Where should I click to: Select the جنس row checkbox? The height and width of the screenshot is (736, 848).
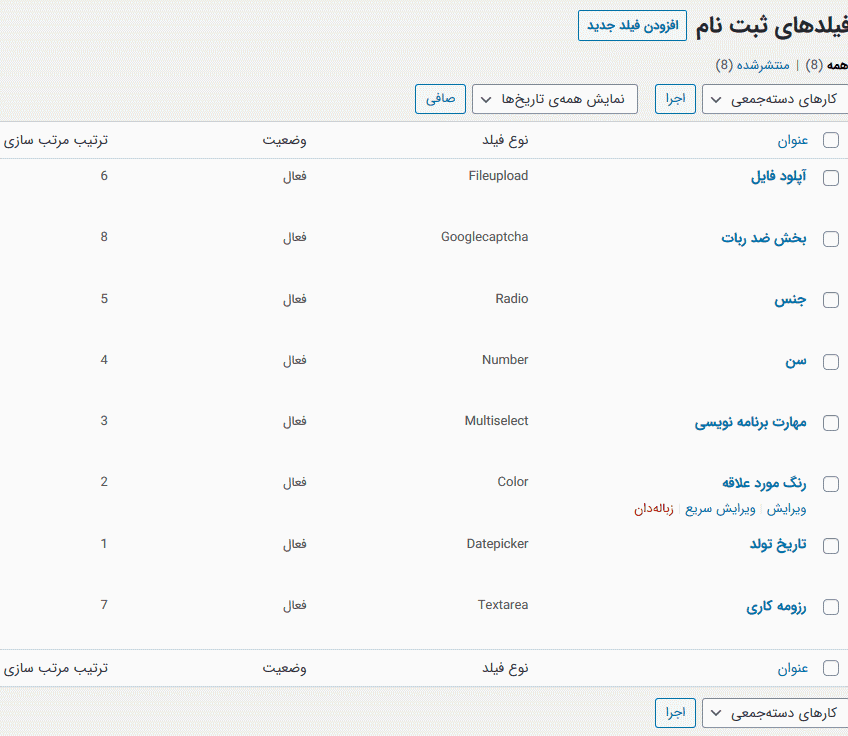[831, 300]
